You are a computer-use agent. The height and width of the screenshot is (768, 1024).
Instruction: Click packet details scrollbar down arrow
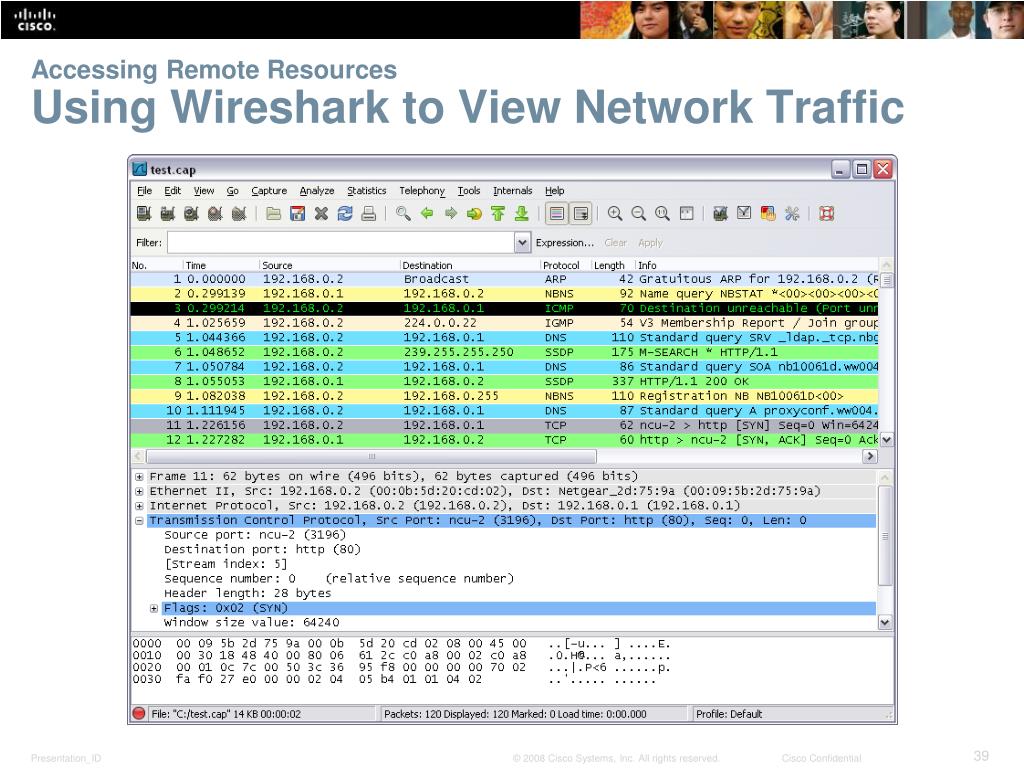885,622
